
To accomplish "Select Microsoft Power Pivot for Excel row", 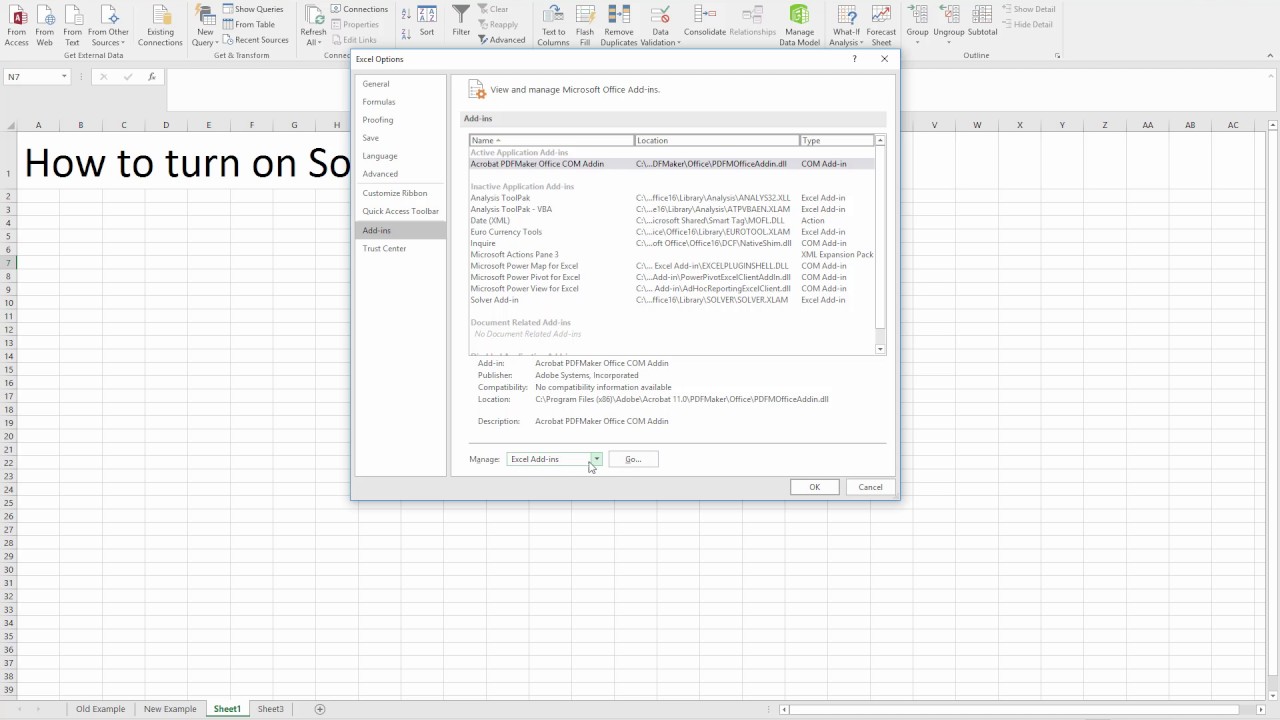I will (x=672, y=277).
